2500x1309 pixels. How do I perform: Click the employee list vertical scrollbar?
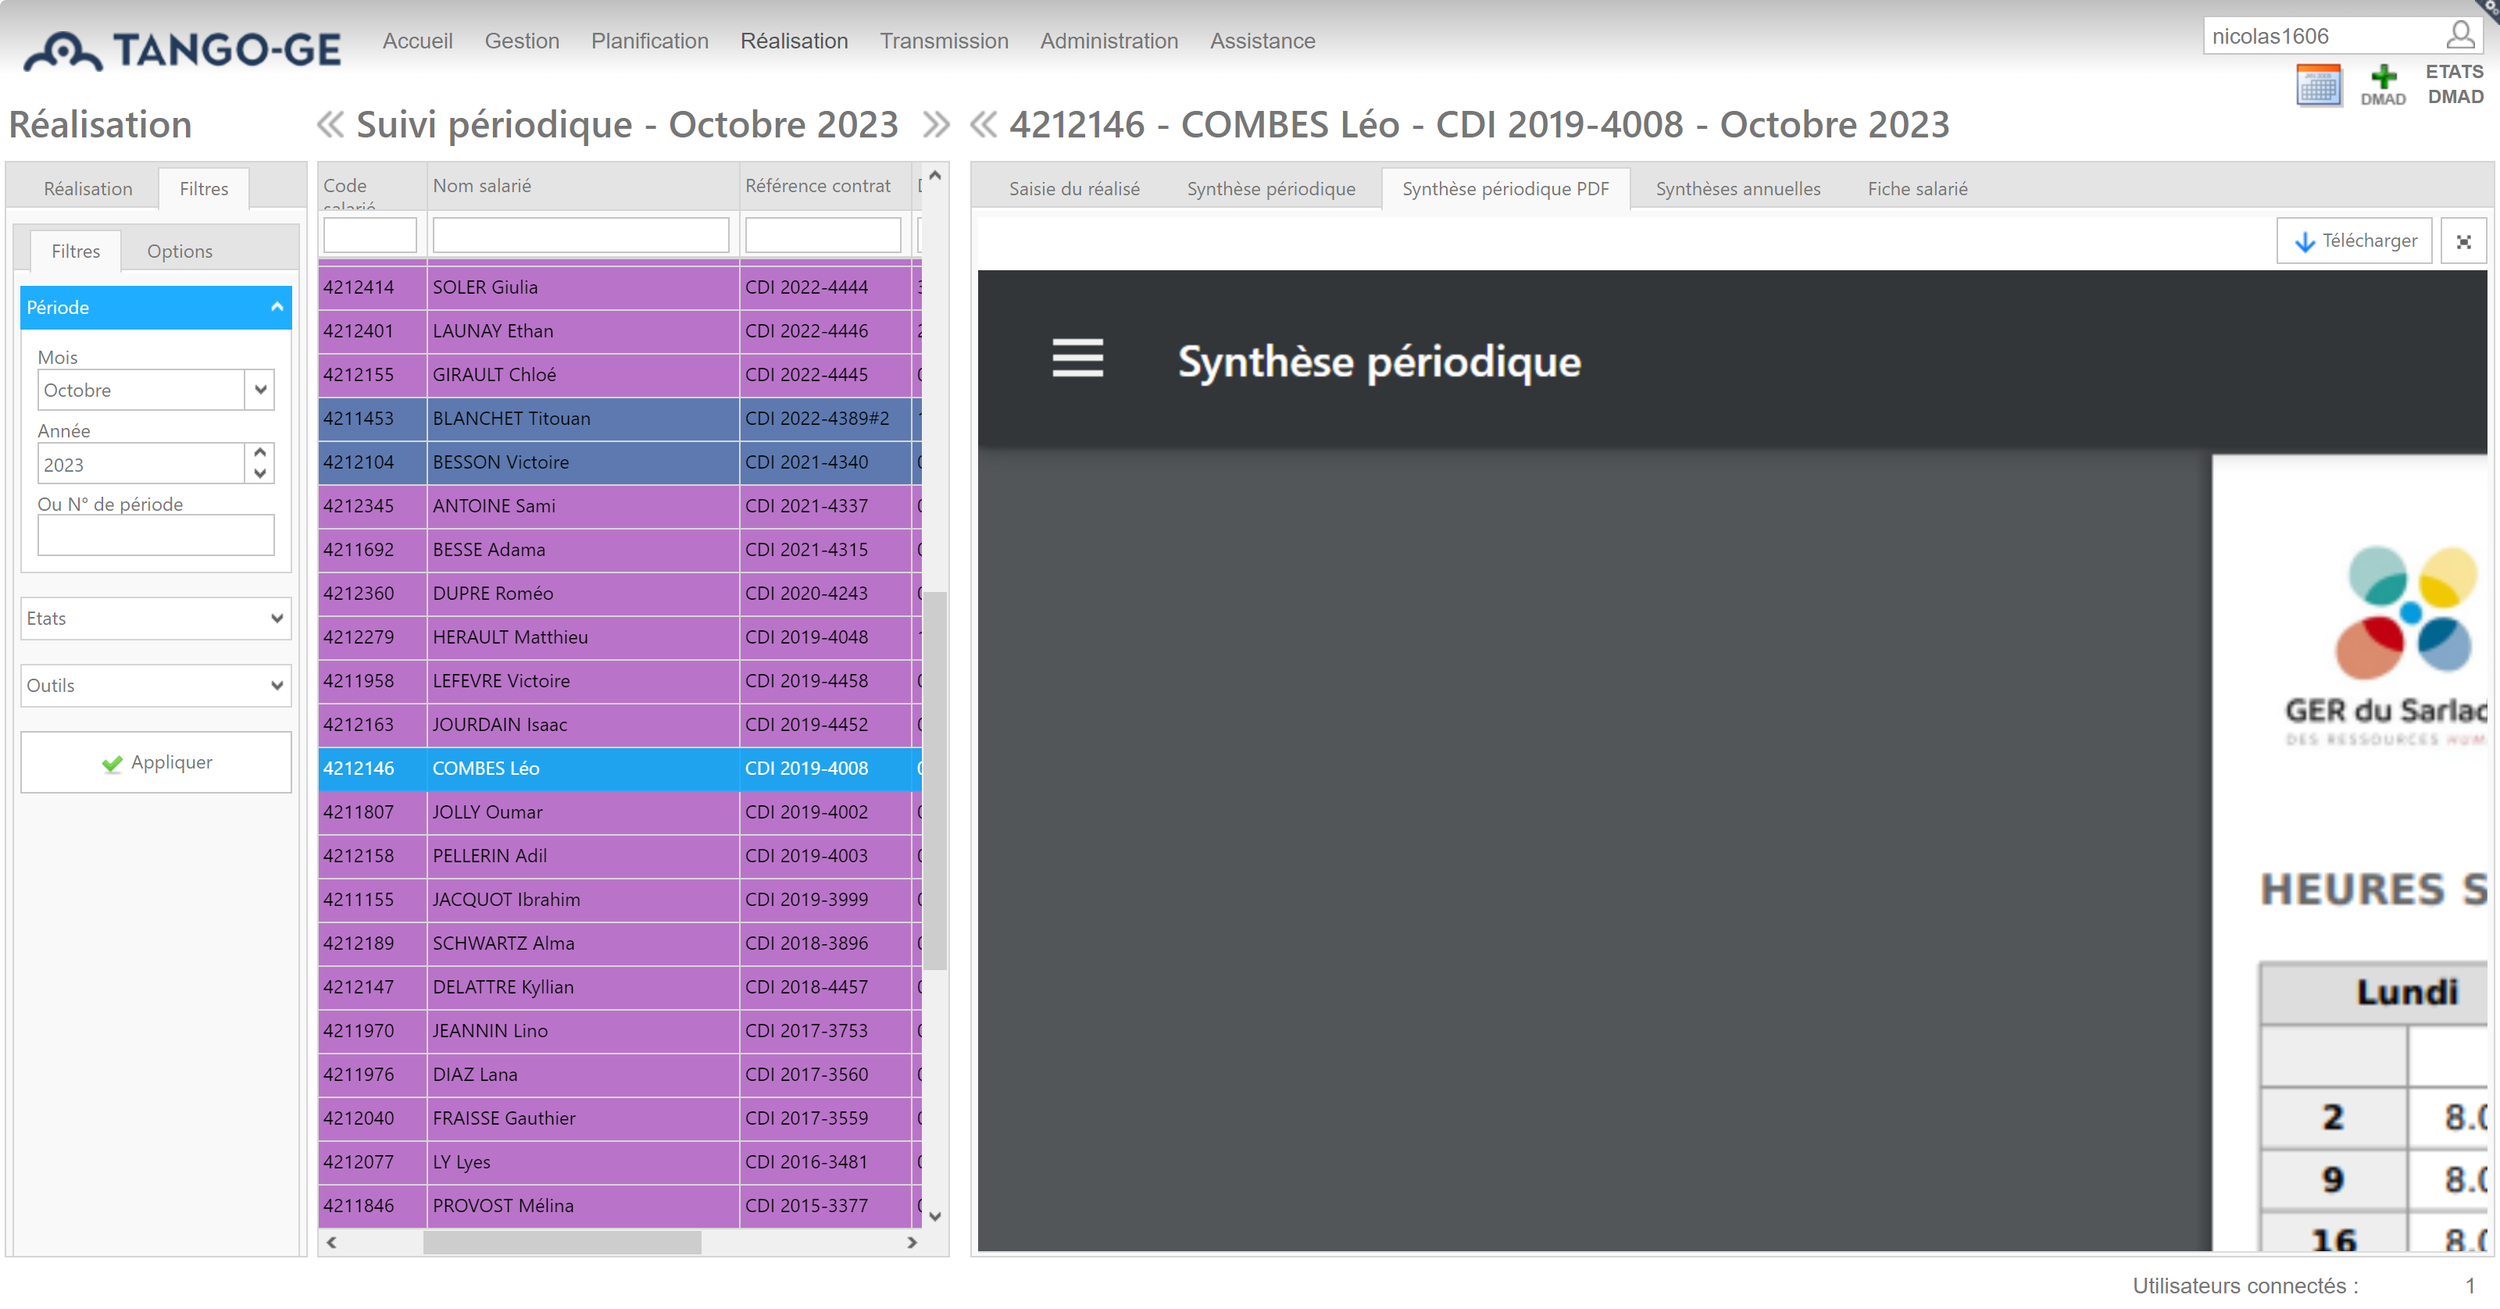click(x=935, y=780)
